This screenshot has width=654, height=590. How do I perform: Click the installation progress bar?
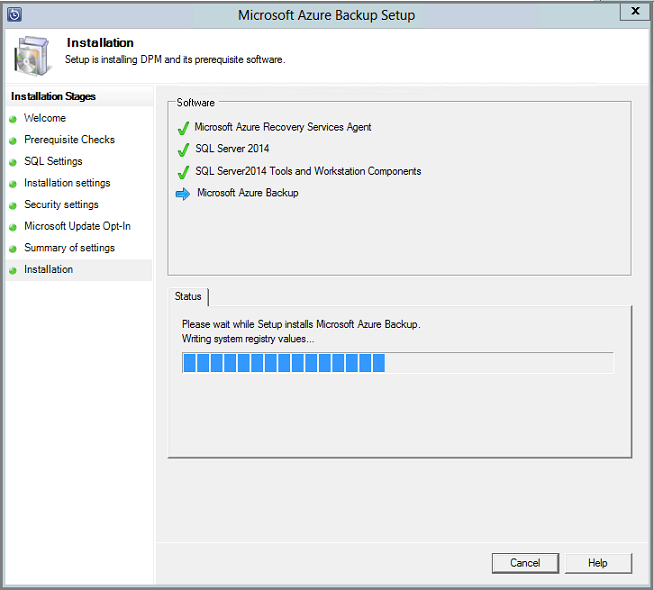[x=397, y=362]
